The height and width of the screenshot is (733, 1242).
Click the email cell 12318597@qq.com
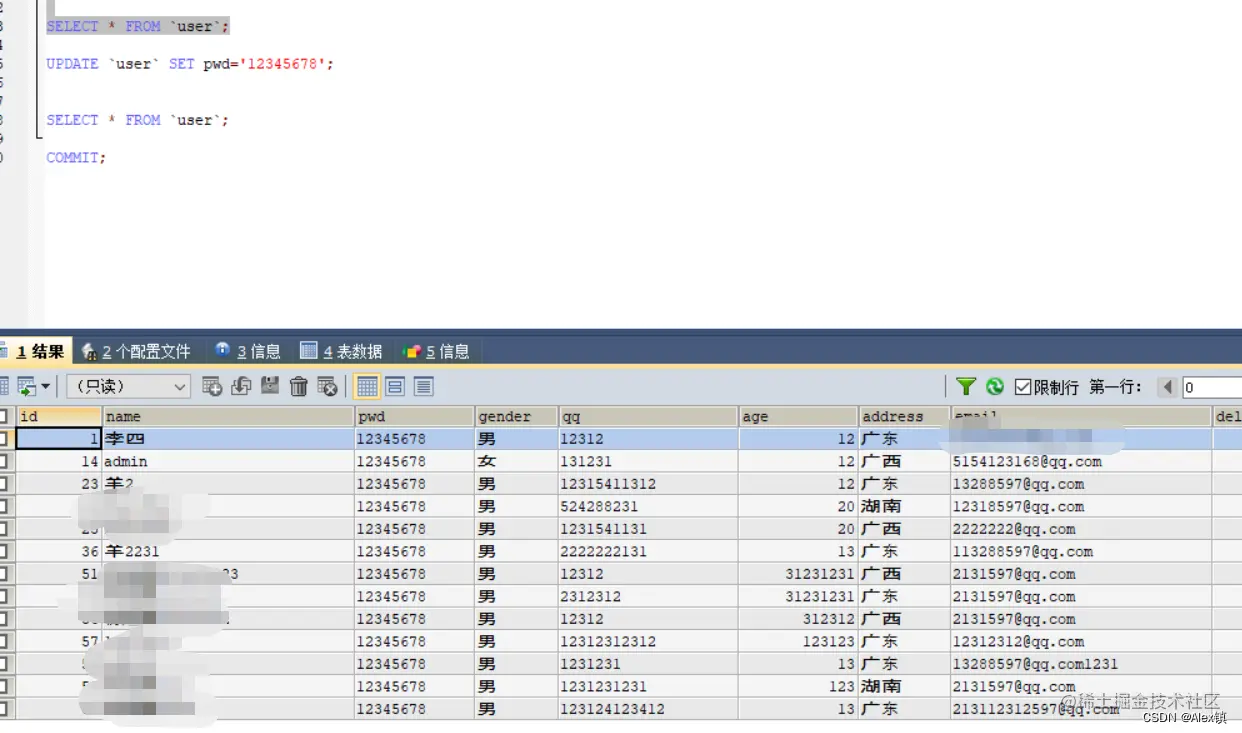tap(1081, 506)
